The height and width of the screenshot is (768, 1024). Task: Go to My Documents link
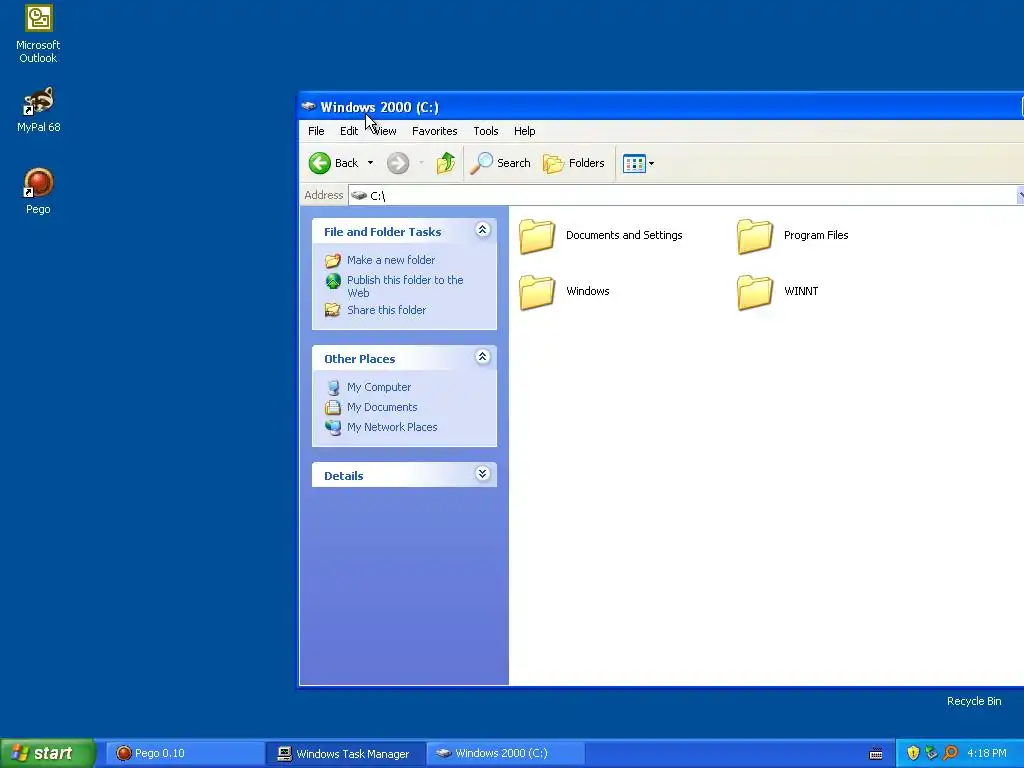pos(382,407)
